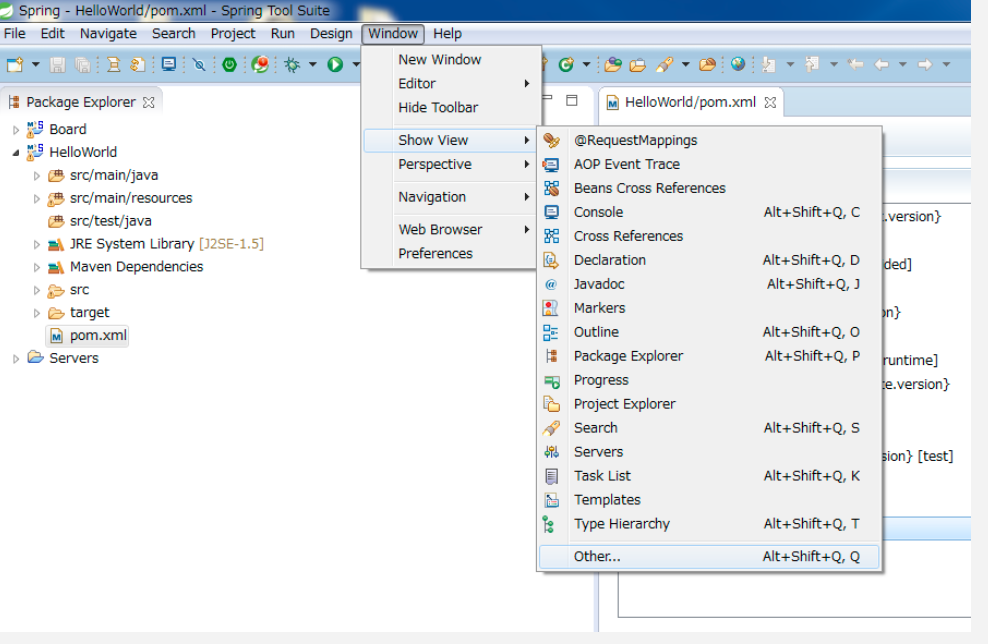Viewport: 988px width, 644px height.
Task: Click the Save All toolbar icon
Action: click(x=83, y=64)
